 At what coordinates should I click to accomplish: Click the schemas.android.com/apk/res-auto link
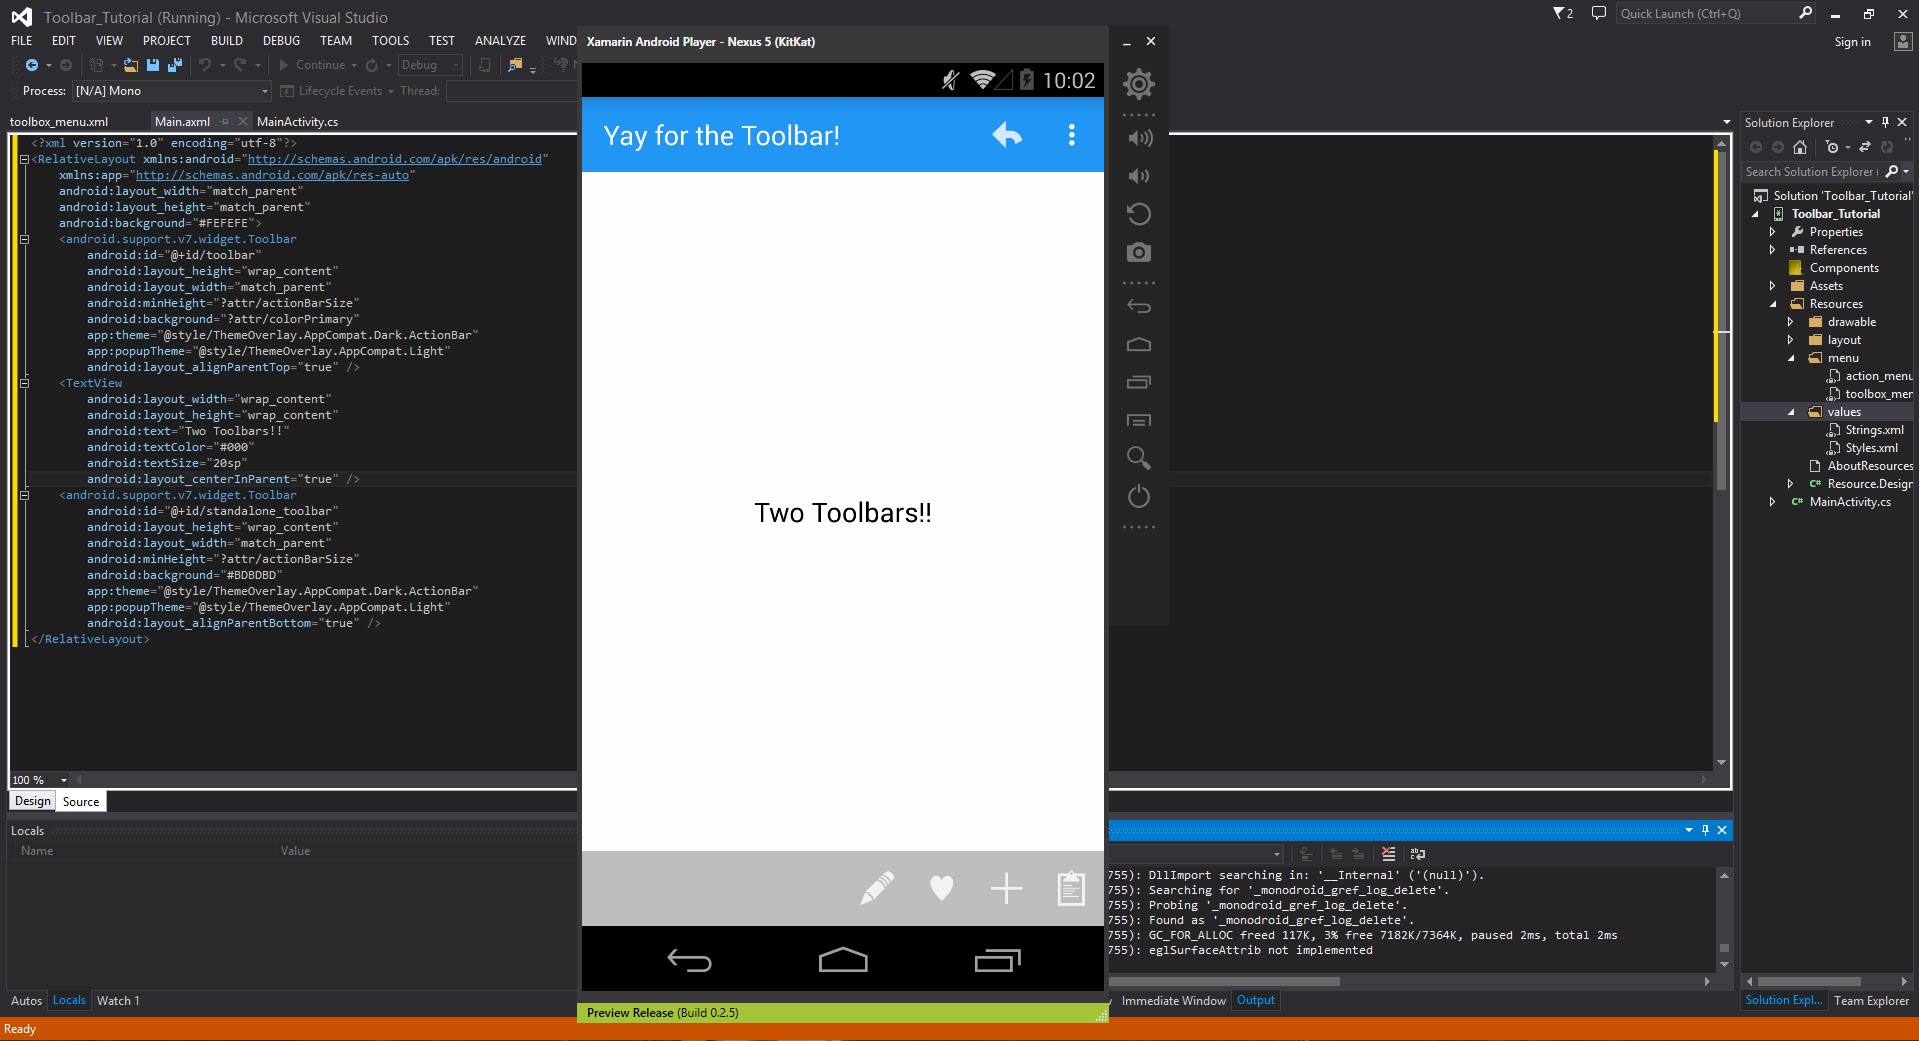point(272,175)
